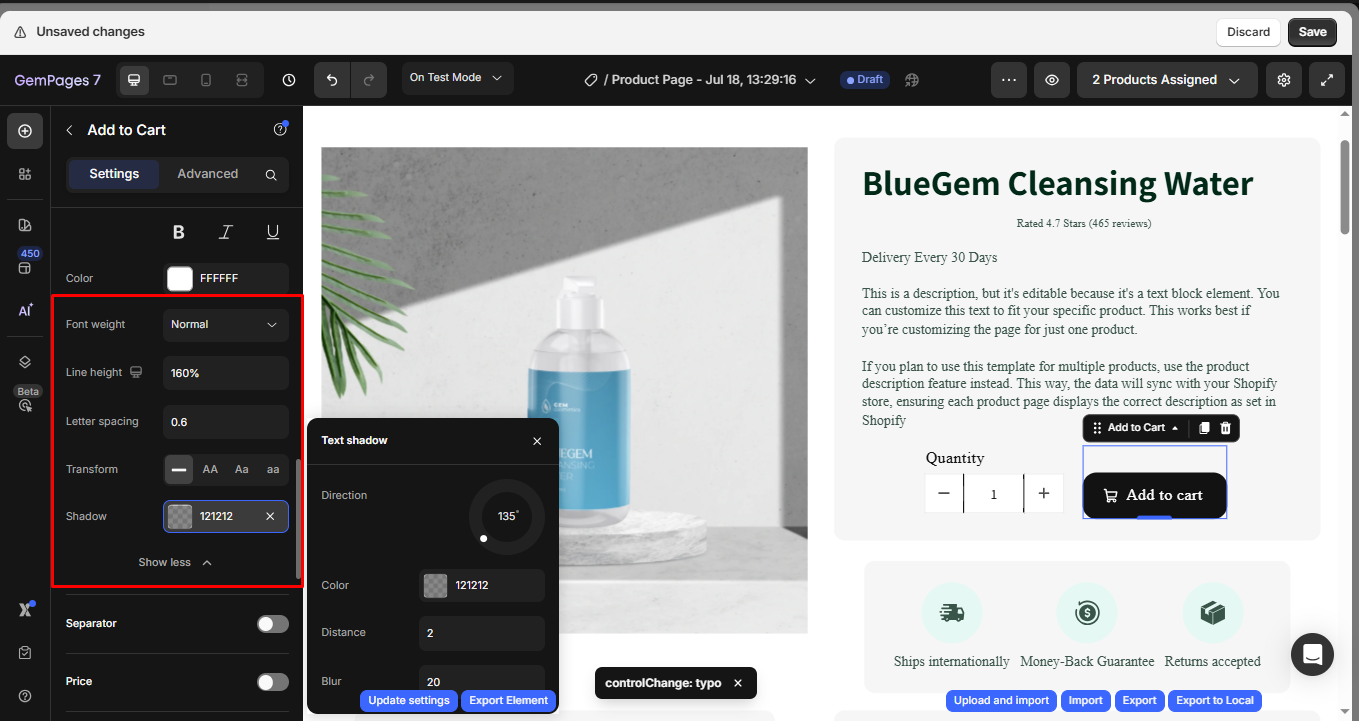Screen dimensions: 1359x721
Task: Open 2 Products Assigned dropdown
Action: (1167, 80)
